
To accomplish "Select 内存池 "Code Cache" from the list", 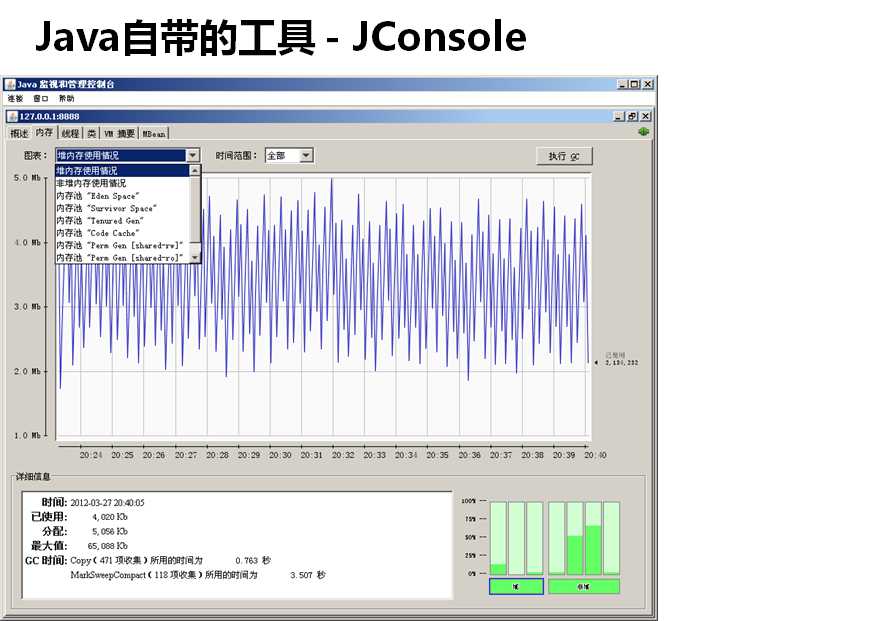I will point(122,233).
